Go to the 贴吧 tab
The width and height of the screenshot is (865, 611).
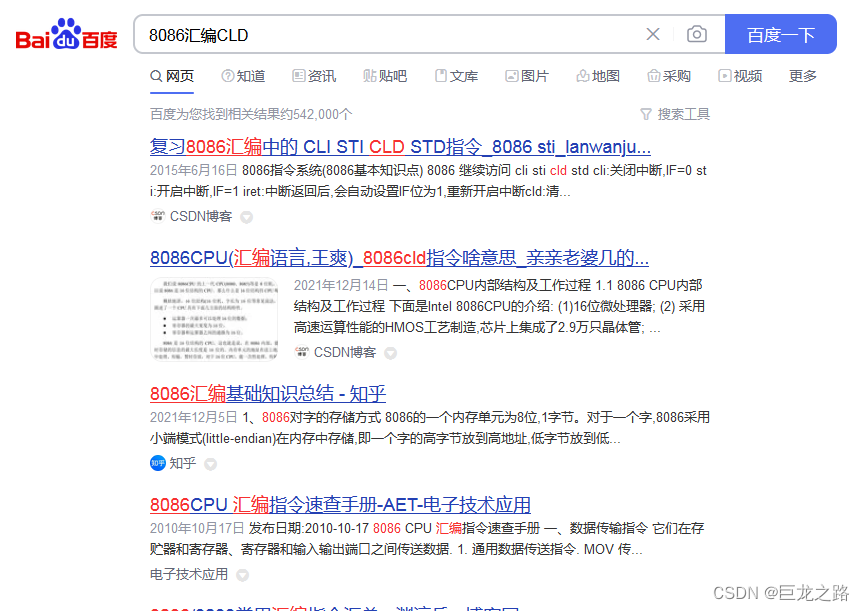tap(385, 76)
